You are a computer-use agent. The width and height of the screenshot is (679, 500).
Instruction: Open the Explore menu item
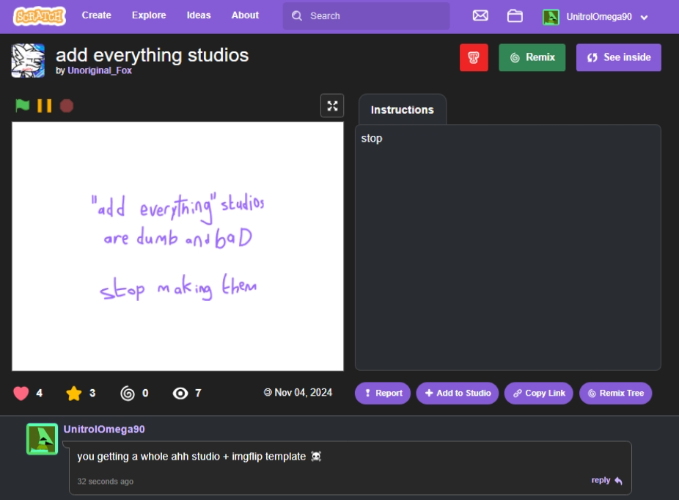[149, 16]
